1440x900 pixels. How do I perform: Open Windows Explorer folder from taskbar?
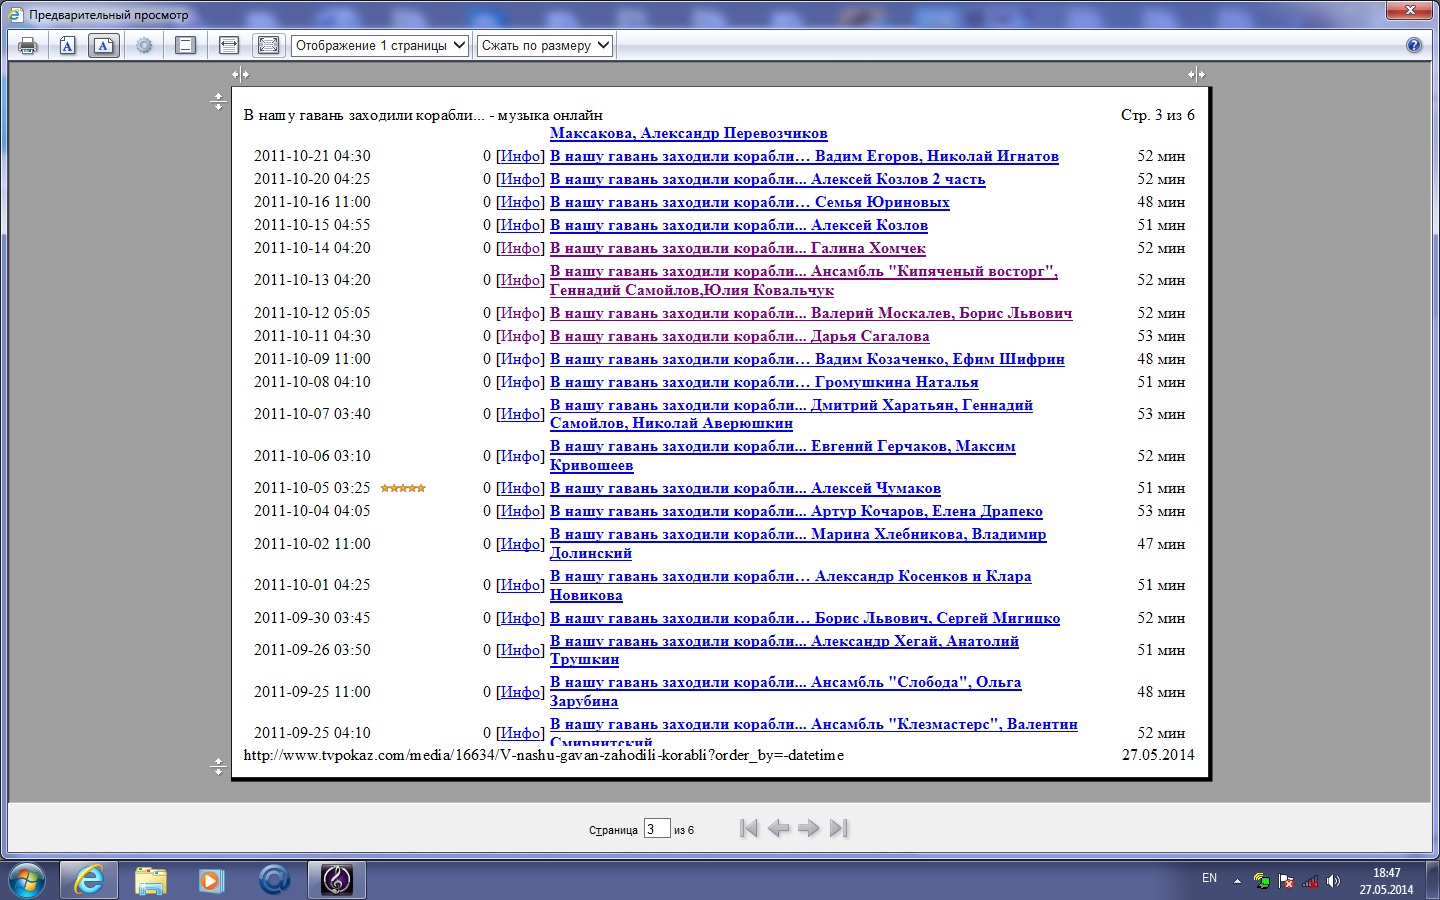click(150, 880)
